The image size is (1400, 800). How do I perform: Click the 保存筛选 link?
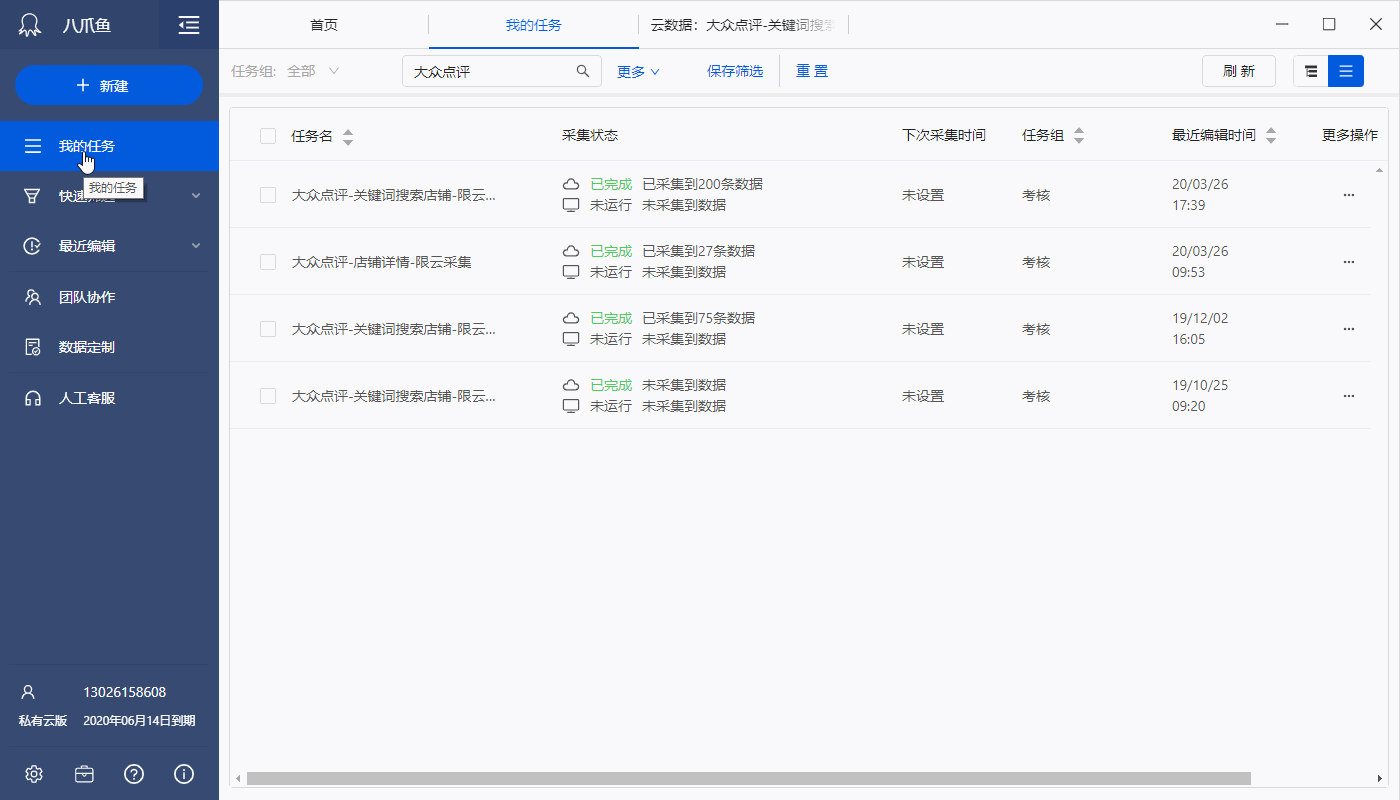[x=735, y=71]
